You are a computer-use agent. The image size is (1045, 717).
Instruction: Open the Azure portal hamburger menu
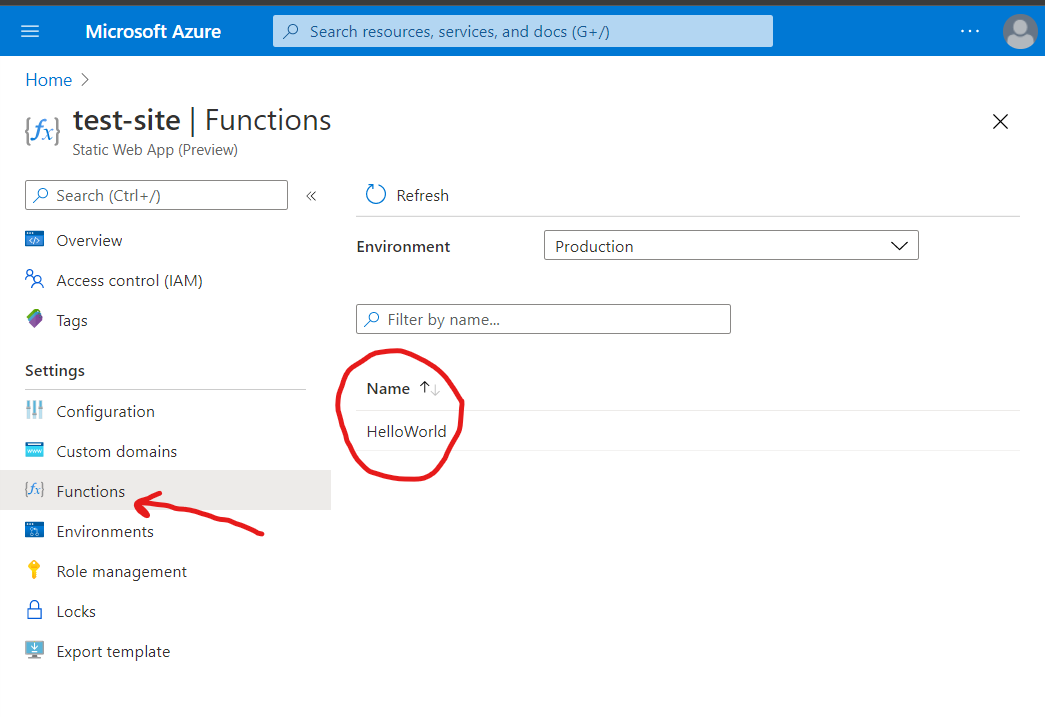pyautogui.click(x=30, y=31)
